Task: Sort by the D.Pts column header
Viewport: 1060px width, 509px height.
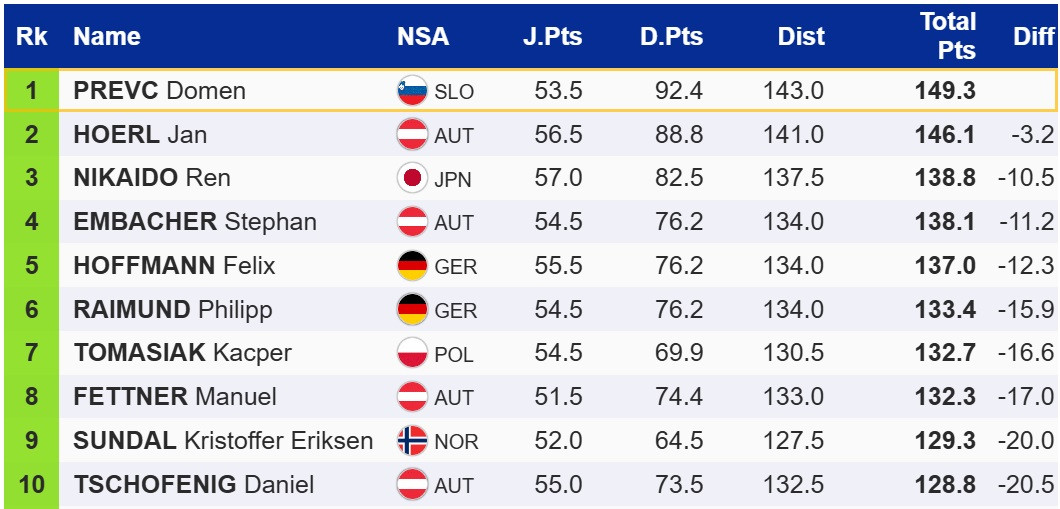Action: tap(672, 37)
